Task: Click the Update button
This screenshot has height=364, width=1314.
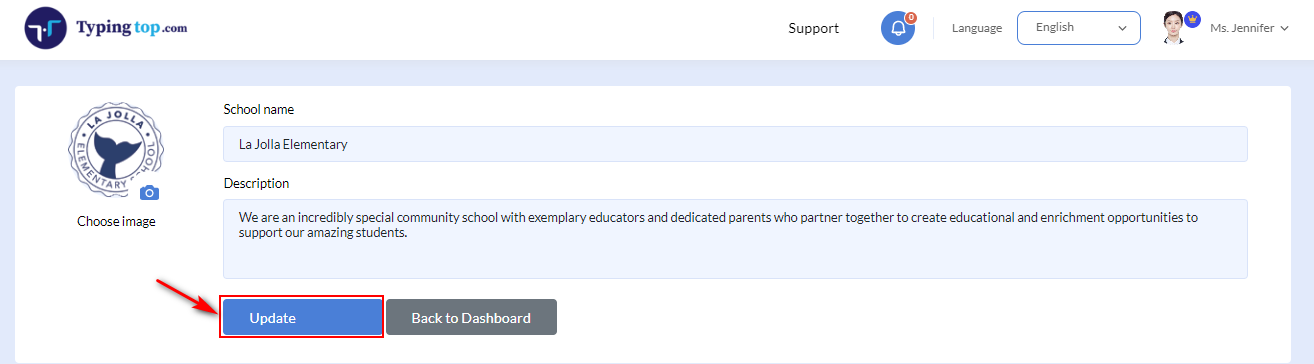Action: [302, 318]
